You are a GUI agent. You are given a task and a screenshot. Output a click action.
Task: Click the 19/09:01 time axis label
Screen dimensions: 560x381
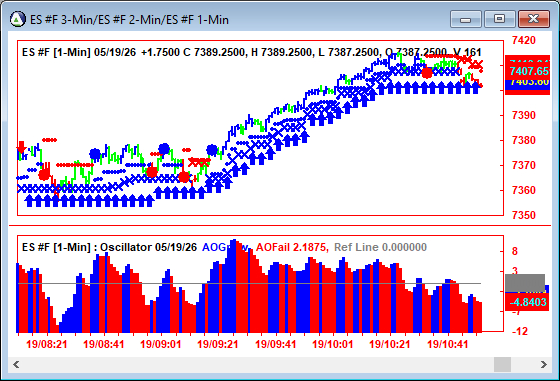coord(161,345)
